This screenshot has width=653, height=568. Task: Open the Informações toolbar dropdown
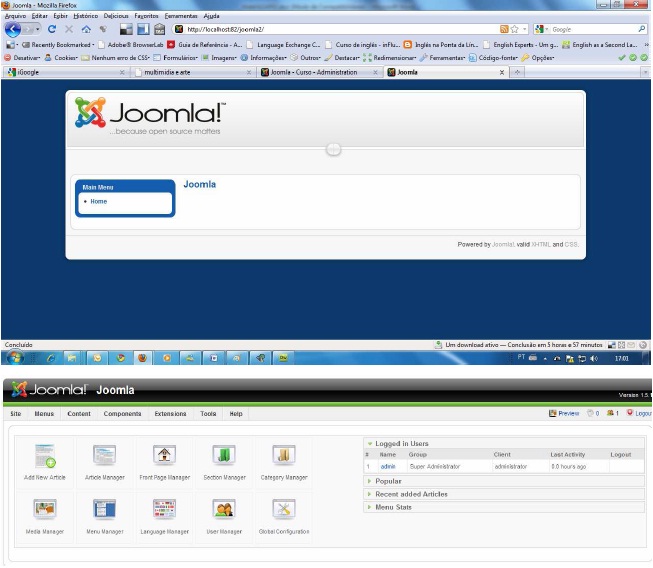pos(264,57)
